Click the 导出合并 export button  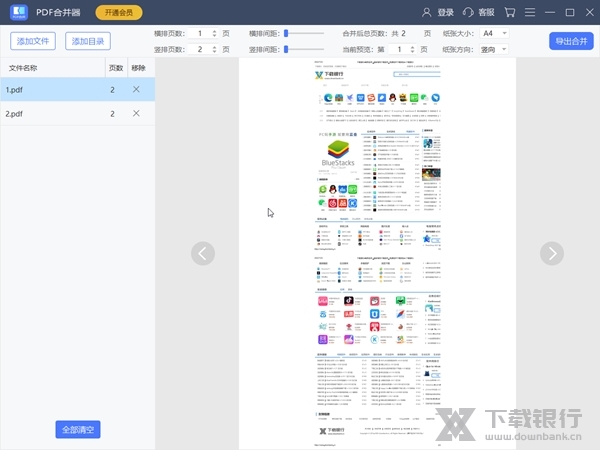[571, 41]
